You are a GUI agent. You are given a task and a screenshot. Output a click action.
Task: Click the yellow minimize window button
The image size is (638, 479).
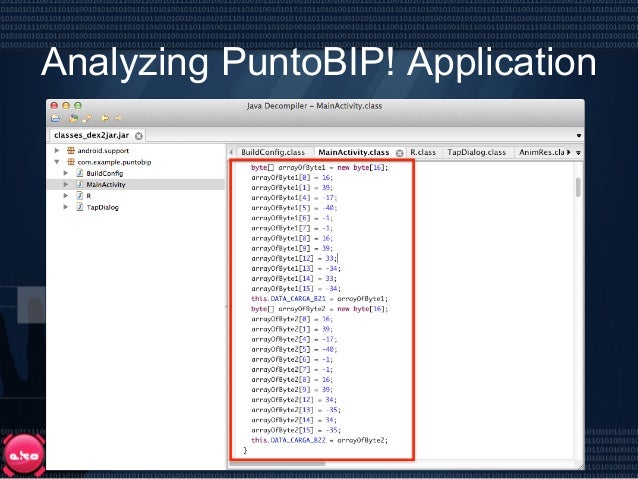tap(66, 105)
